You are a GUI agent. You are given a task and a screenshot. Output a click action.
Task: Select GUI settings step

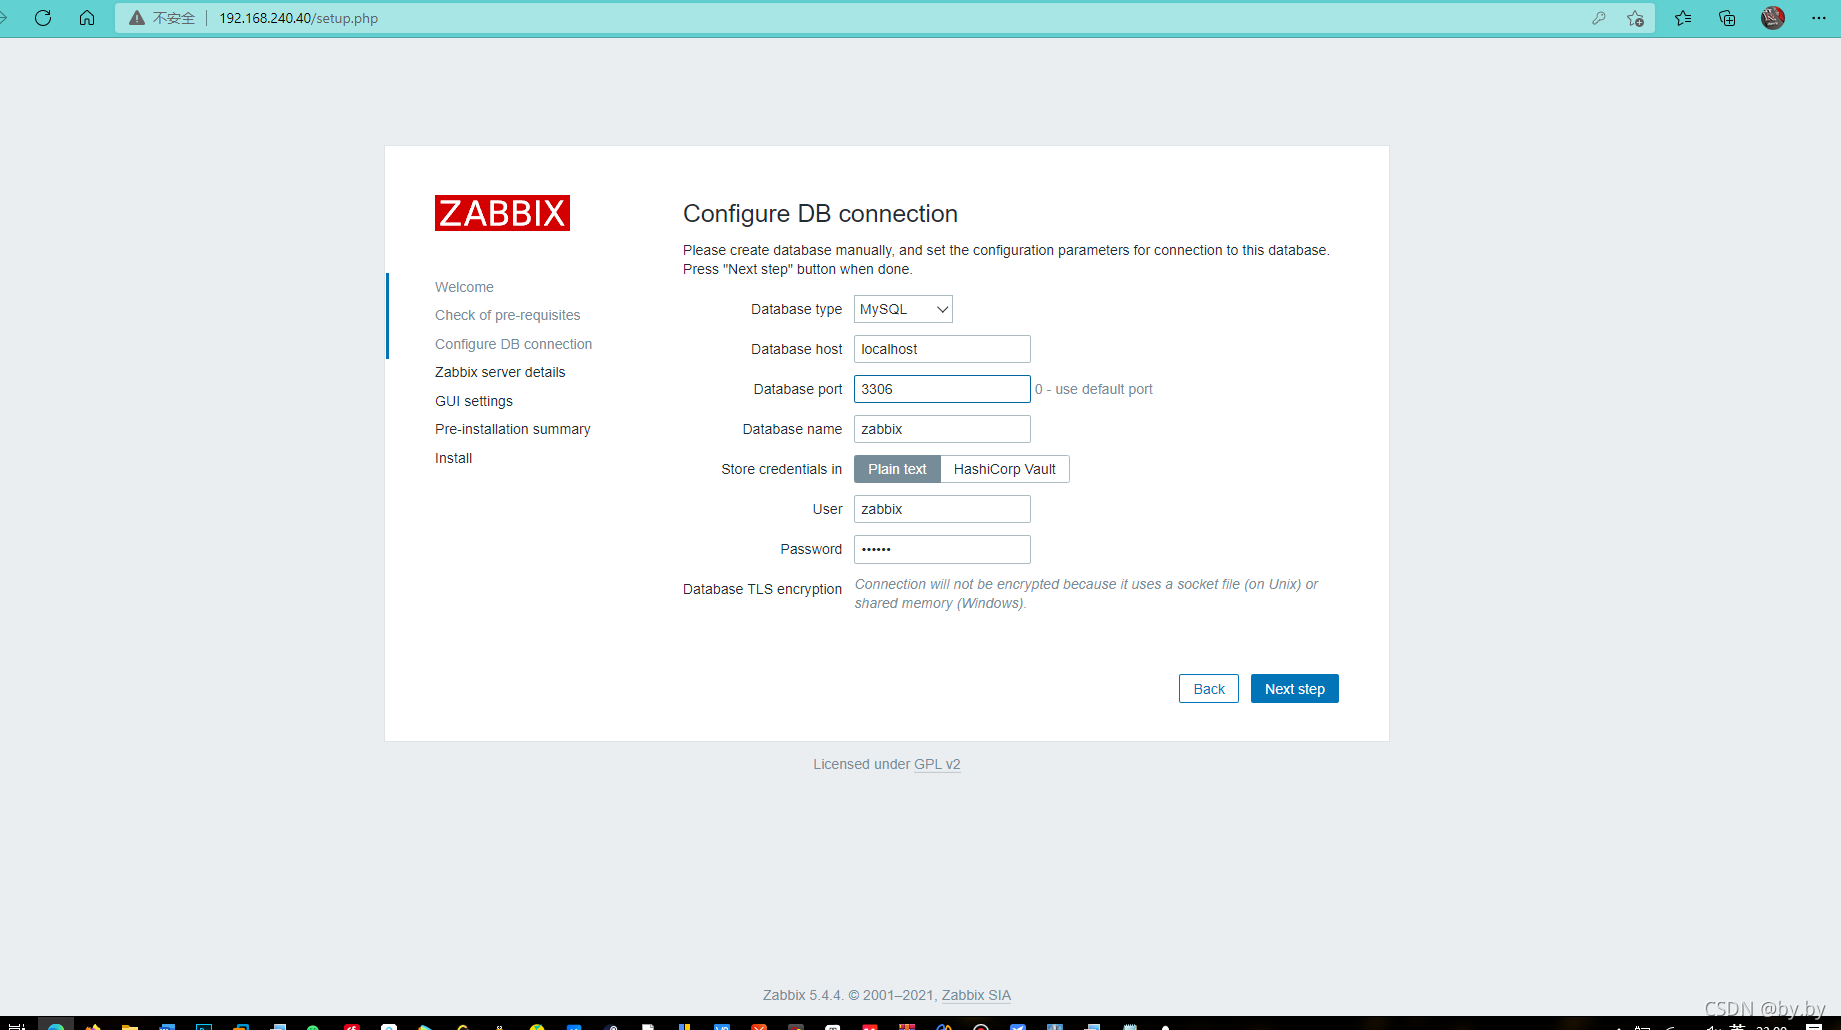(x=474, y=401)
